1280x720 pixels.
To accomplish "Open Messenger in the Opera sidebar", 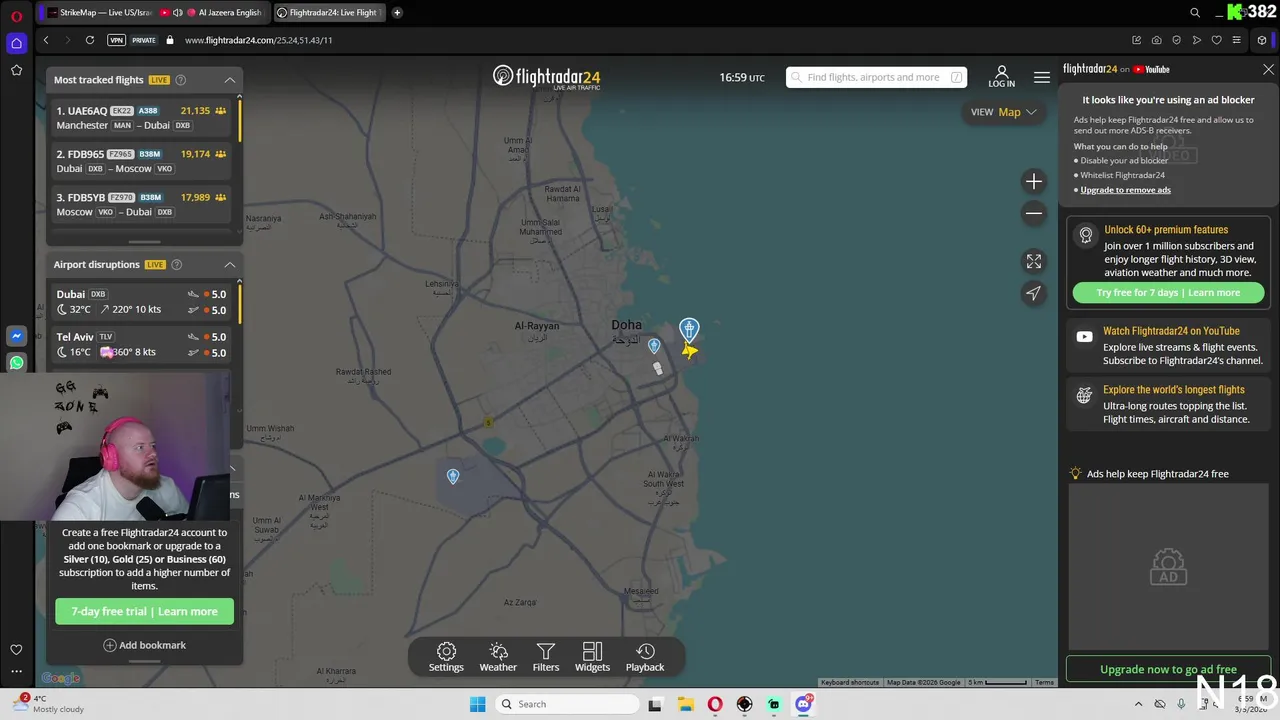I will tap(16, 336).
